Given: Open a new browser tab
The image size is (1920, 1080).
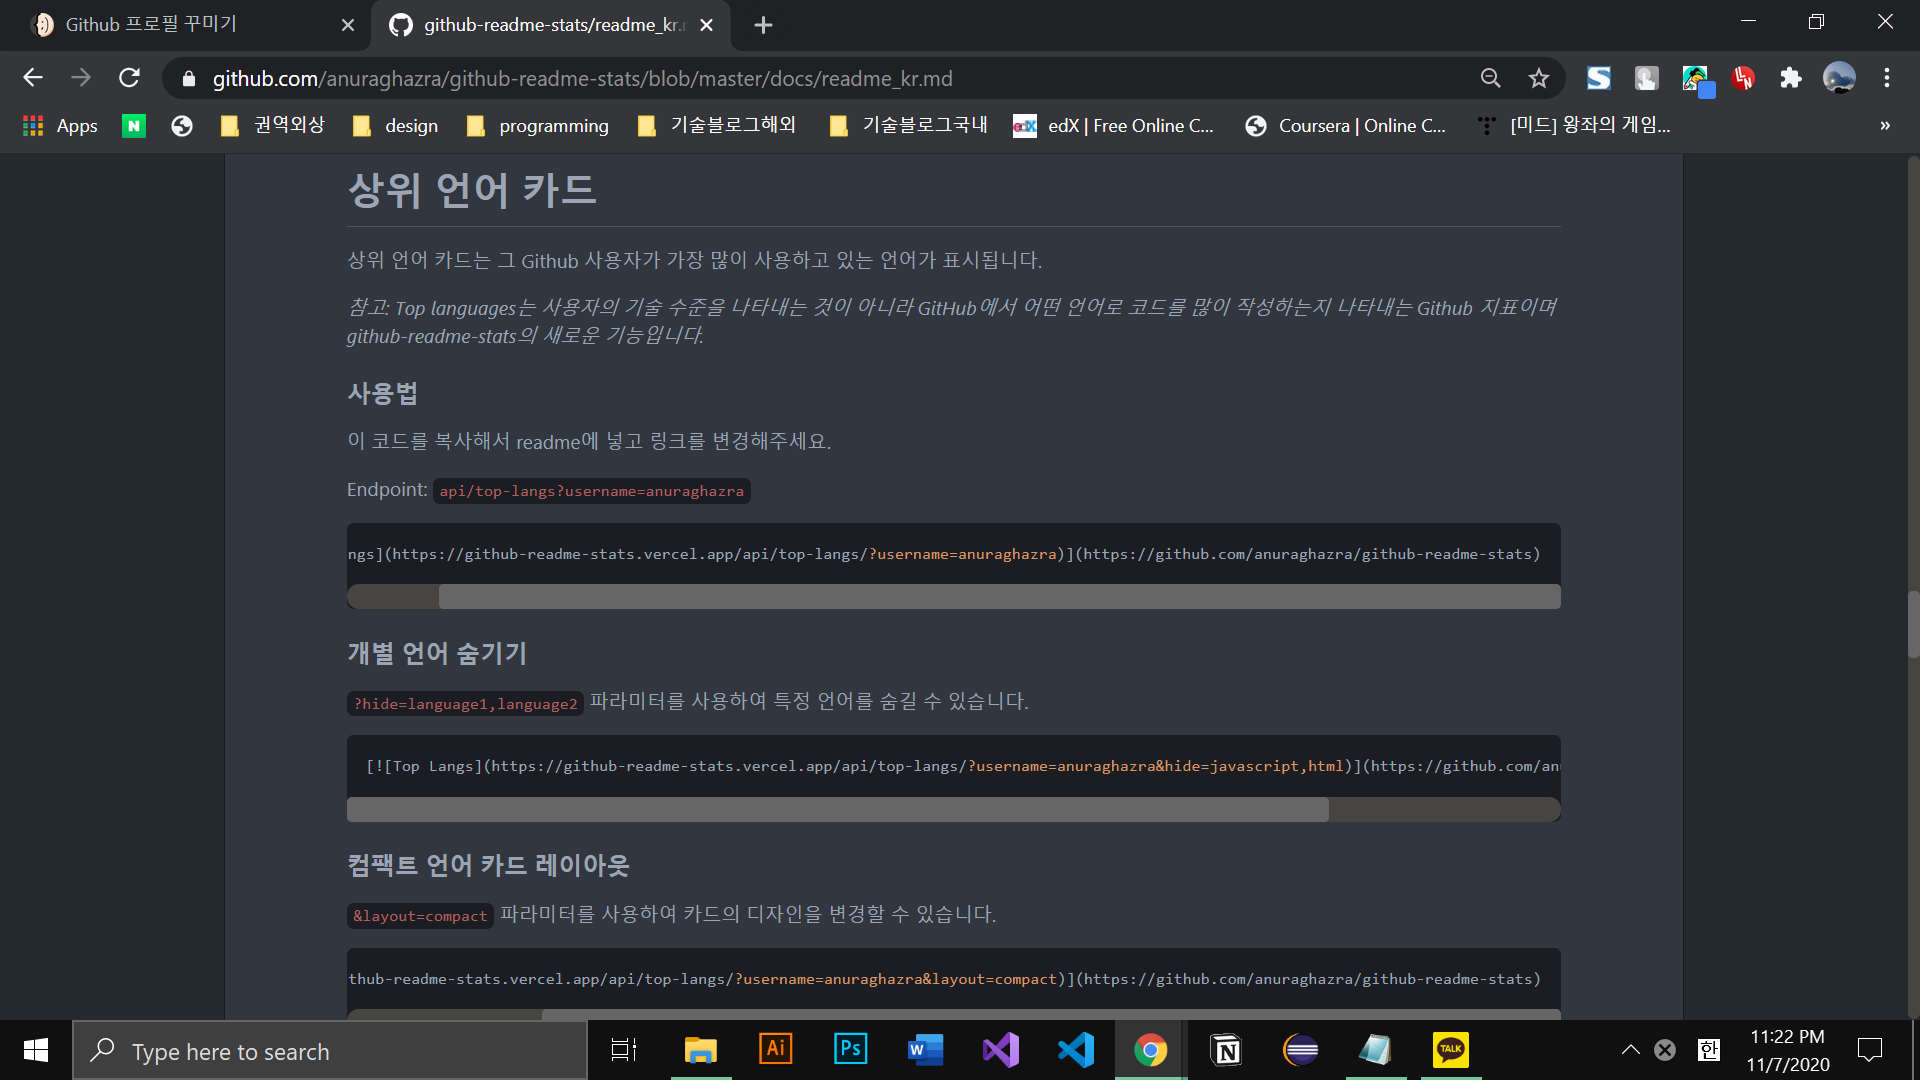Looking at the screenshot, I should click(x=763, y=25).
